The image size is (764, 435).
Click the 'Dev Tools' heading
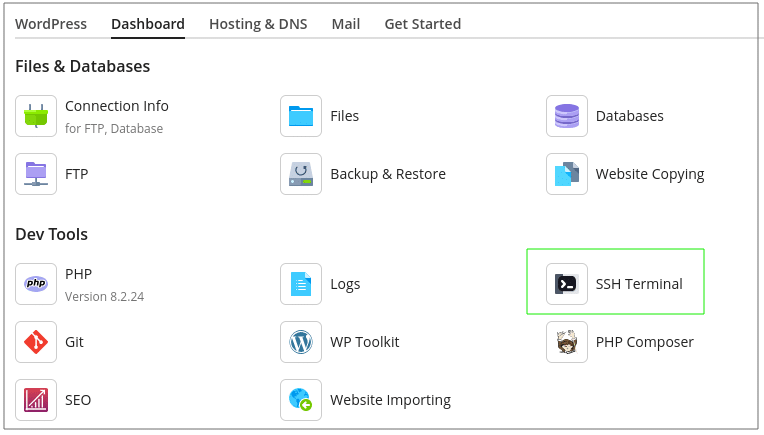coord(51,234)
